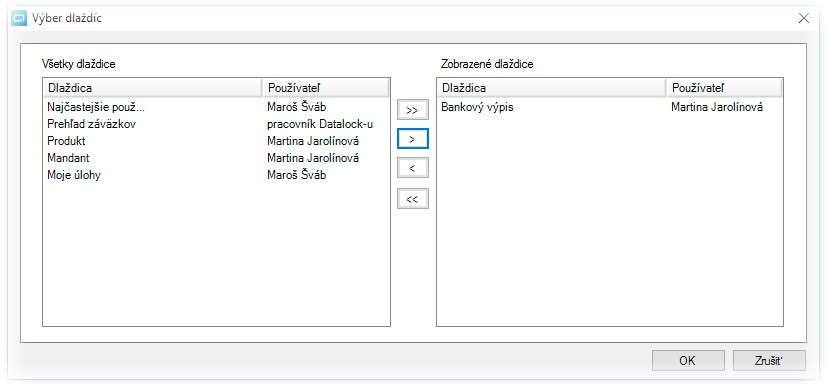Click the move selected right '>' button
Image resolution: width=827 pixels, height=387 pixels.
tap(412, 139)
